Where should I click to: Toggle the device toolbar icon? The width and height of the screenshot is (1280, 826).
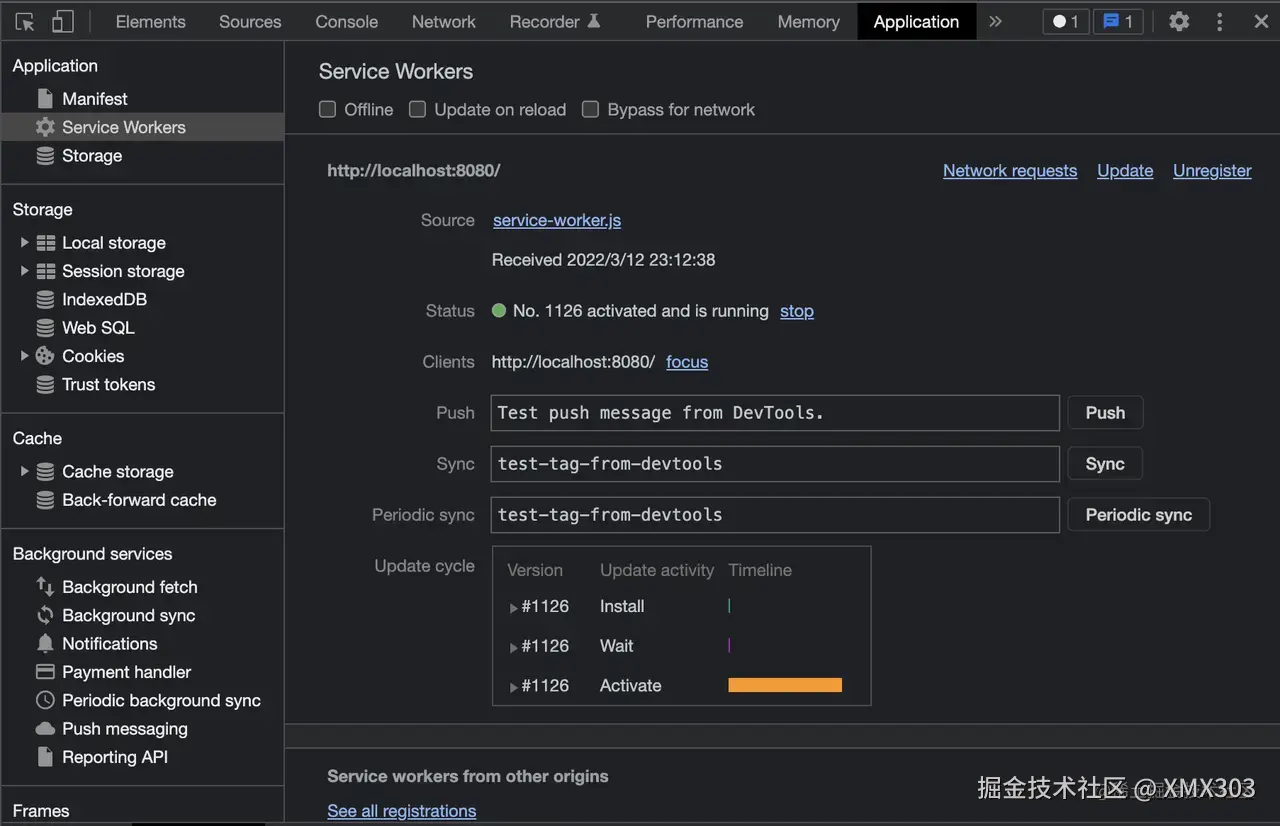(x=62, y=21)
